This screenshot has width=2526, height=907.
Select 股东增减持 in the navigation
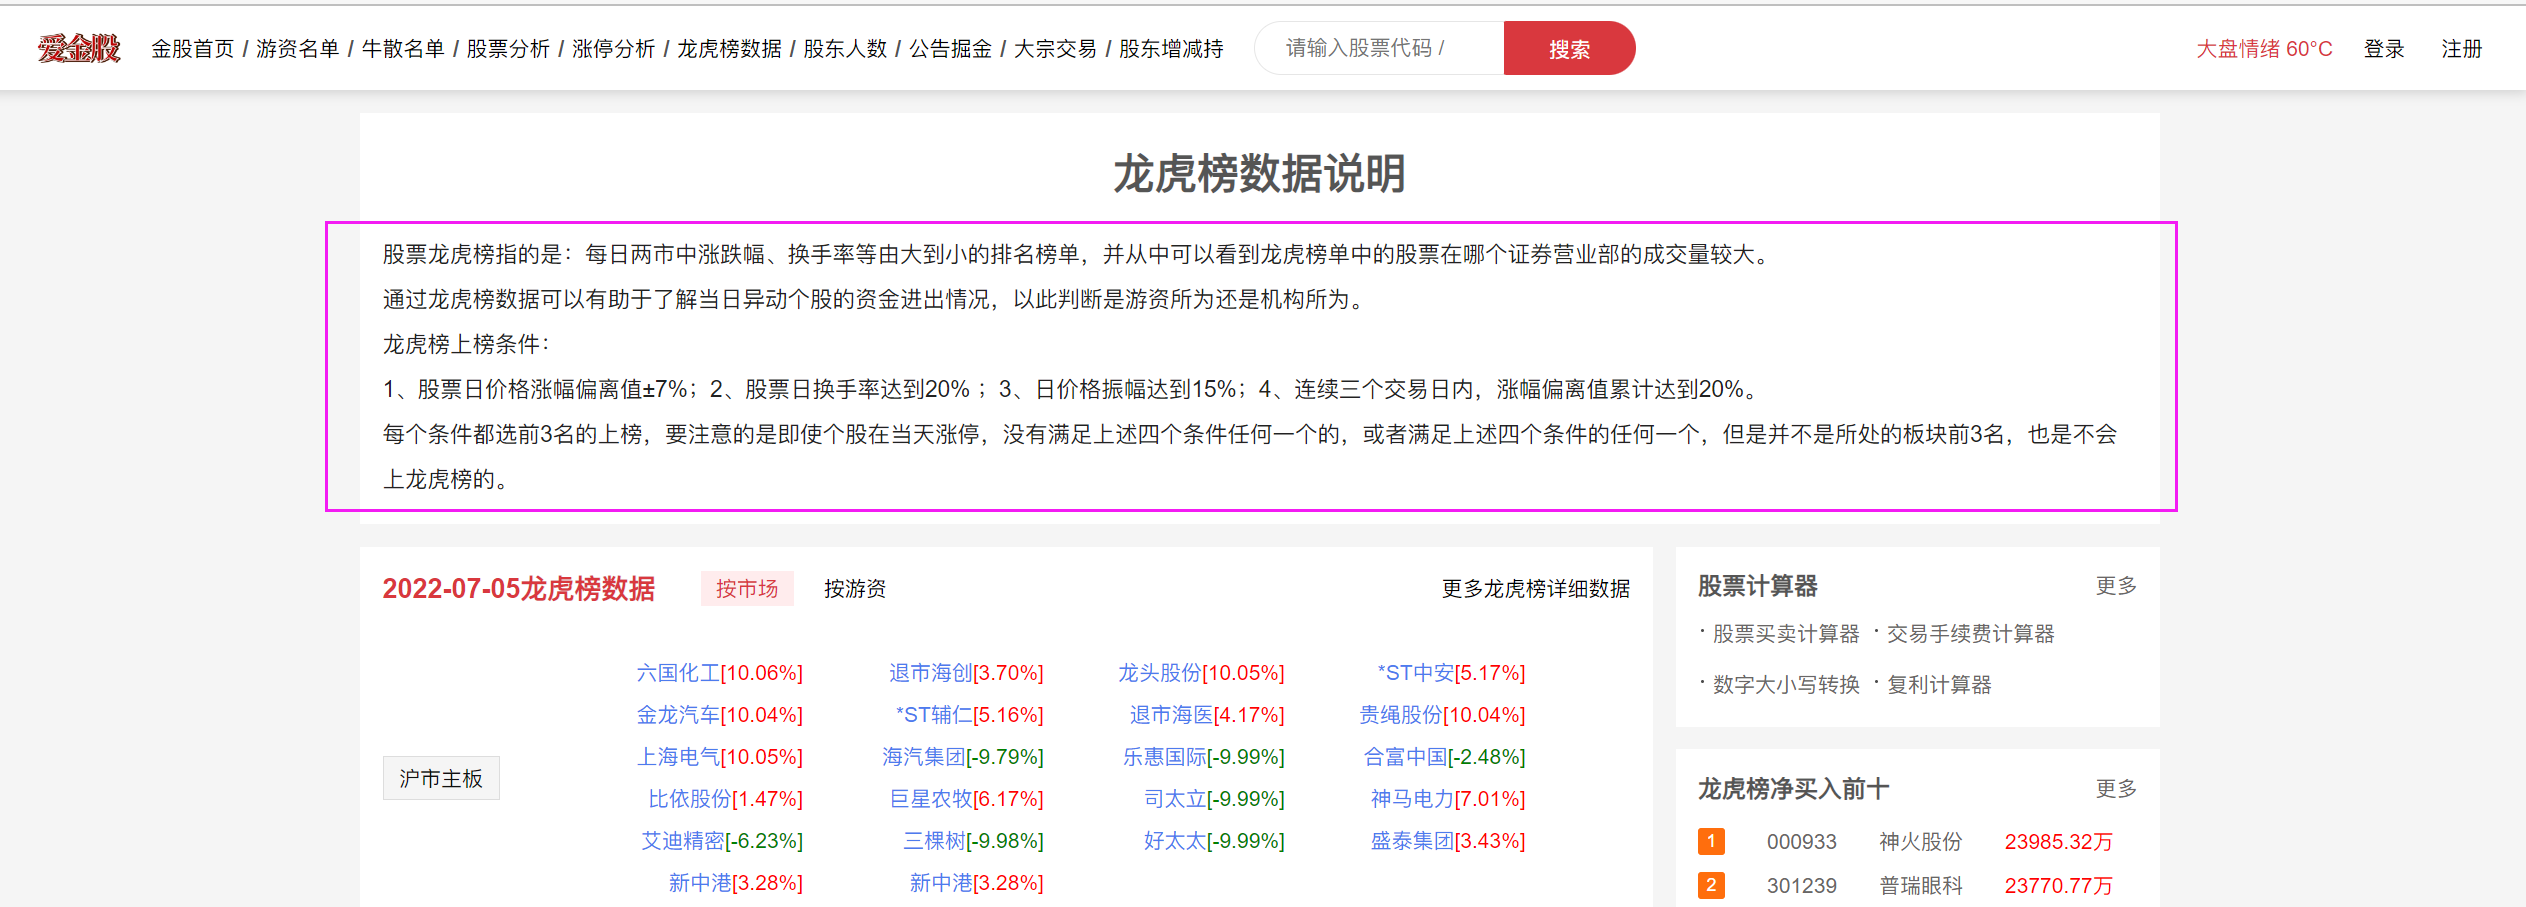1171,49
